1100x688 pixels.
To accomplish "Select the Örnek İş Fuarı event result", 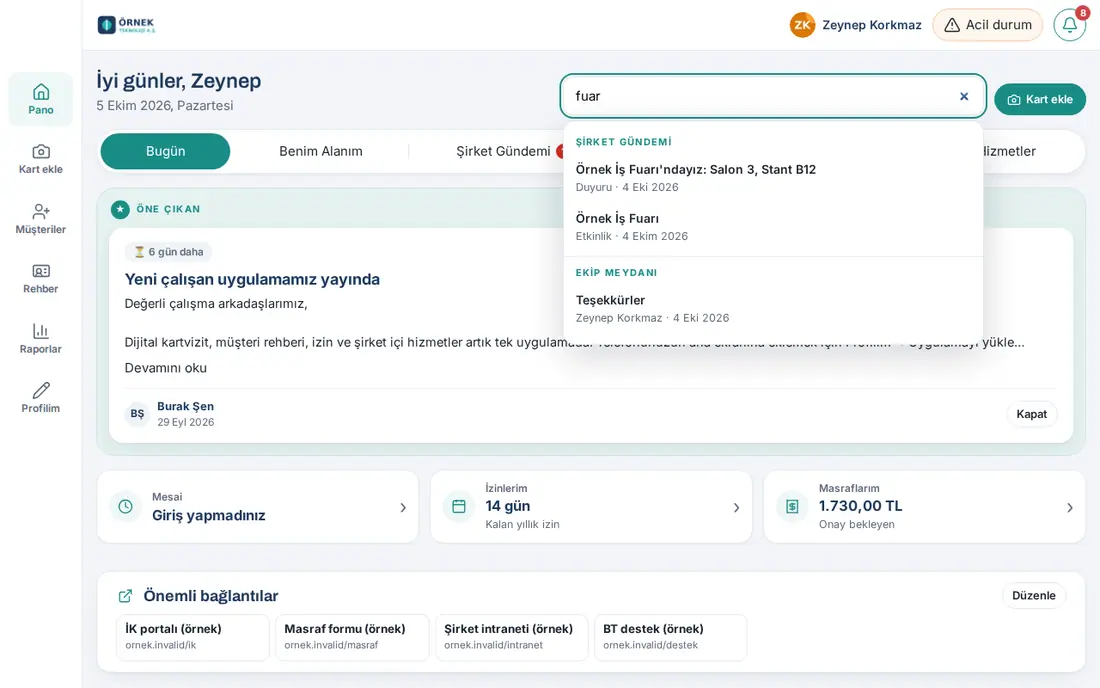I will (773, 227).
